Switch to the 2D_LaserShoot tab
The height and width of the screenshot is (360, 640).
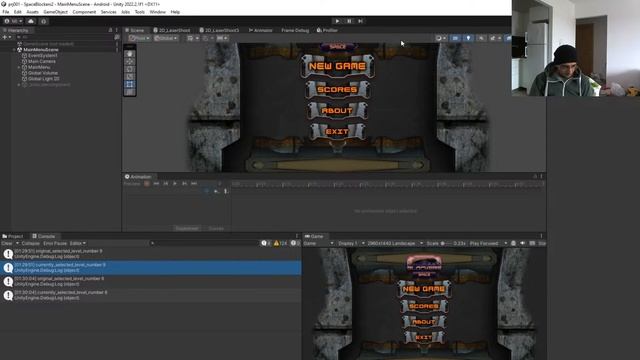(172, 30)
